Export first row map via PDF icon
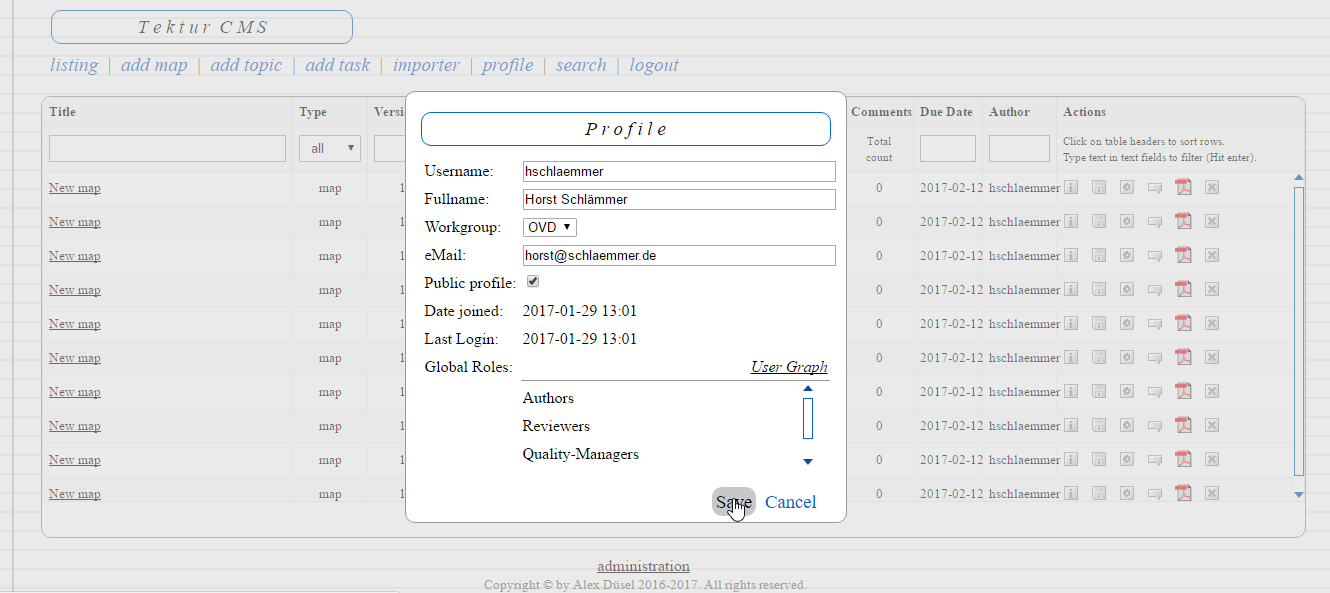Viewport: 1330px width, 593px height. (1183, 187)
